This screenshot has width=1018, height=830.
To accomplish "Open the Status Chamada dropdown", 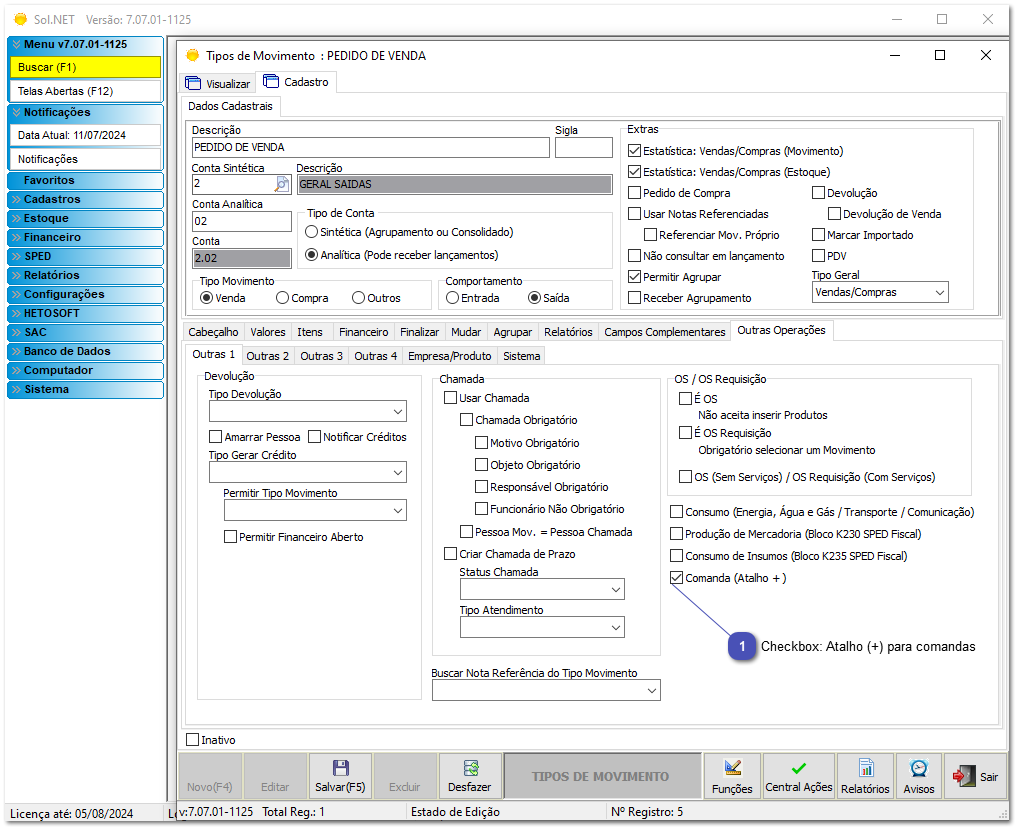I will click(x=542, y=588).
